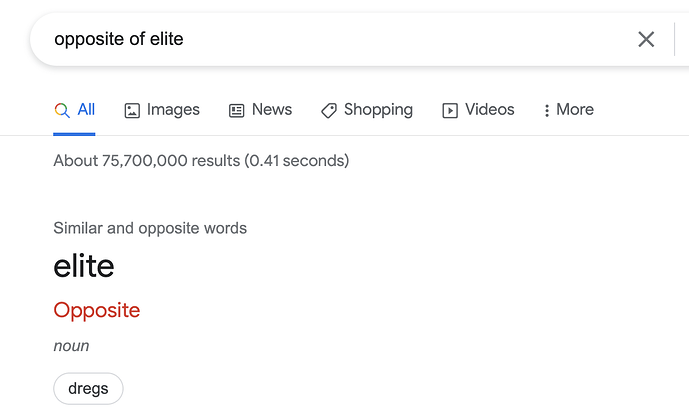Click the "Similar and opposite words" label
Viewport: 689px width, 414px height.
point(150,228)
